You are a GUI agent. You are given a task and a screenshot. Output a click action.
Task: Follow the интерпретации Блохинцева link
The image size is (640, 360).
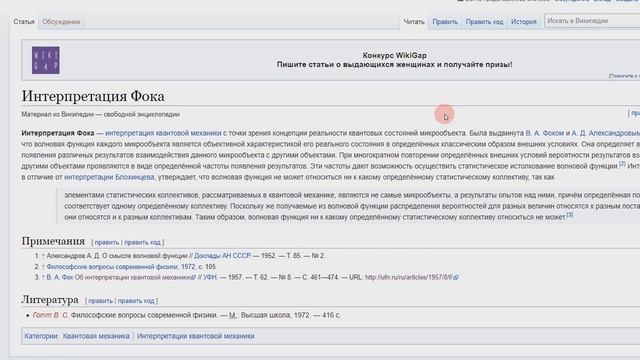[109, 177]
